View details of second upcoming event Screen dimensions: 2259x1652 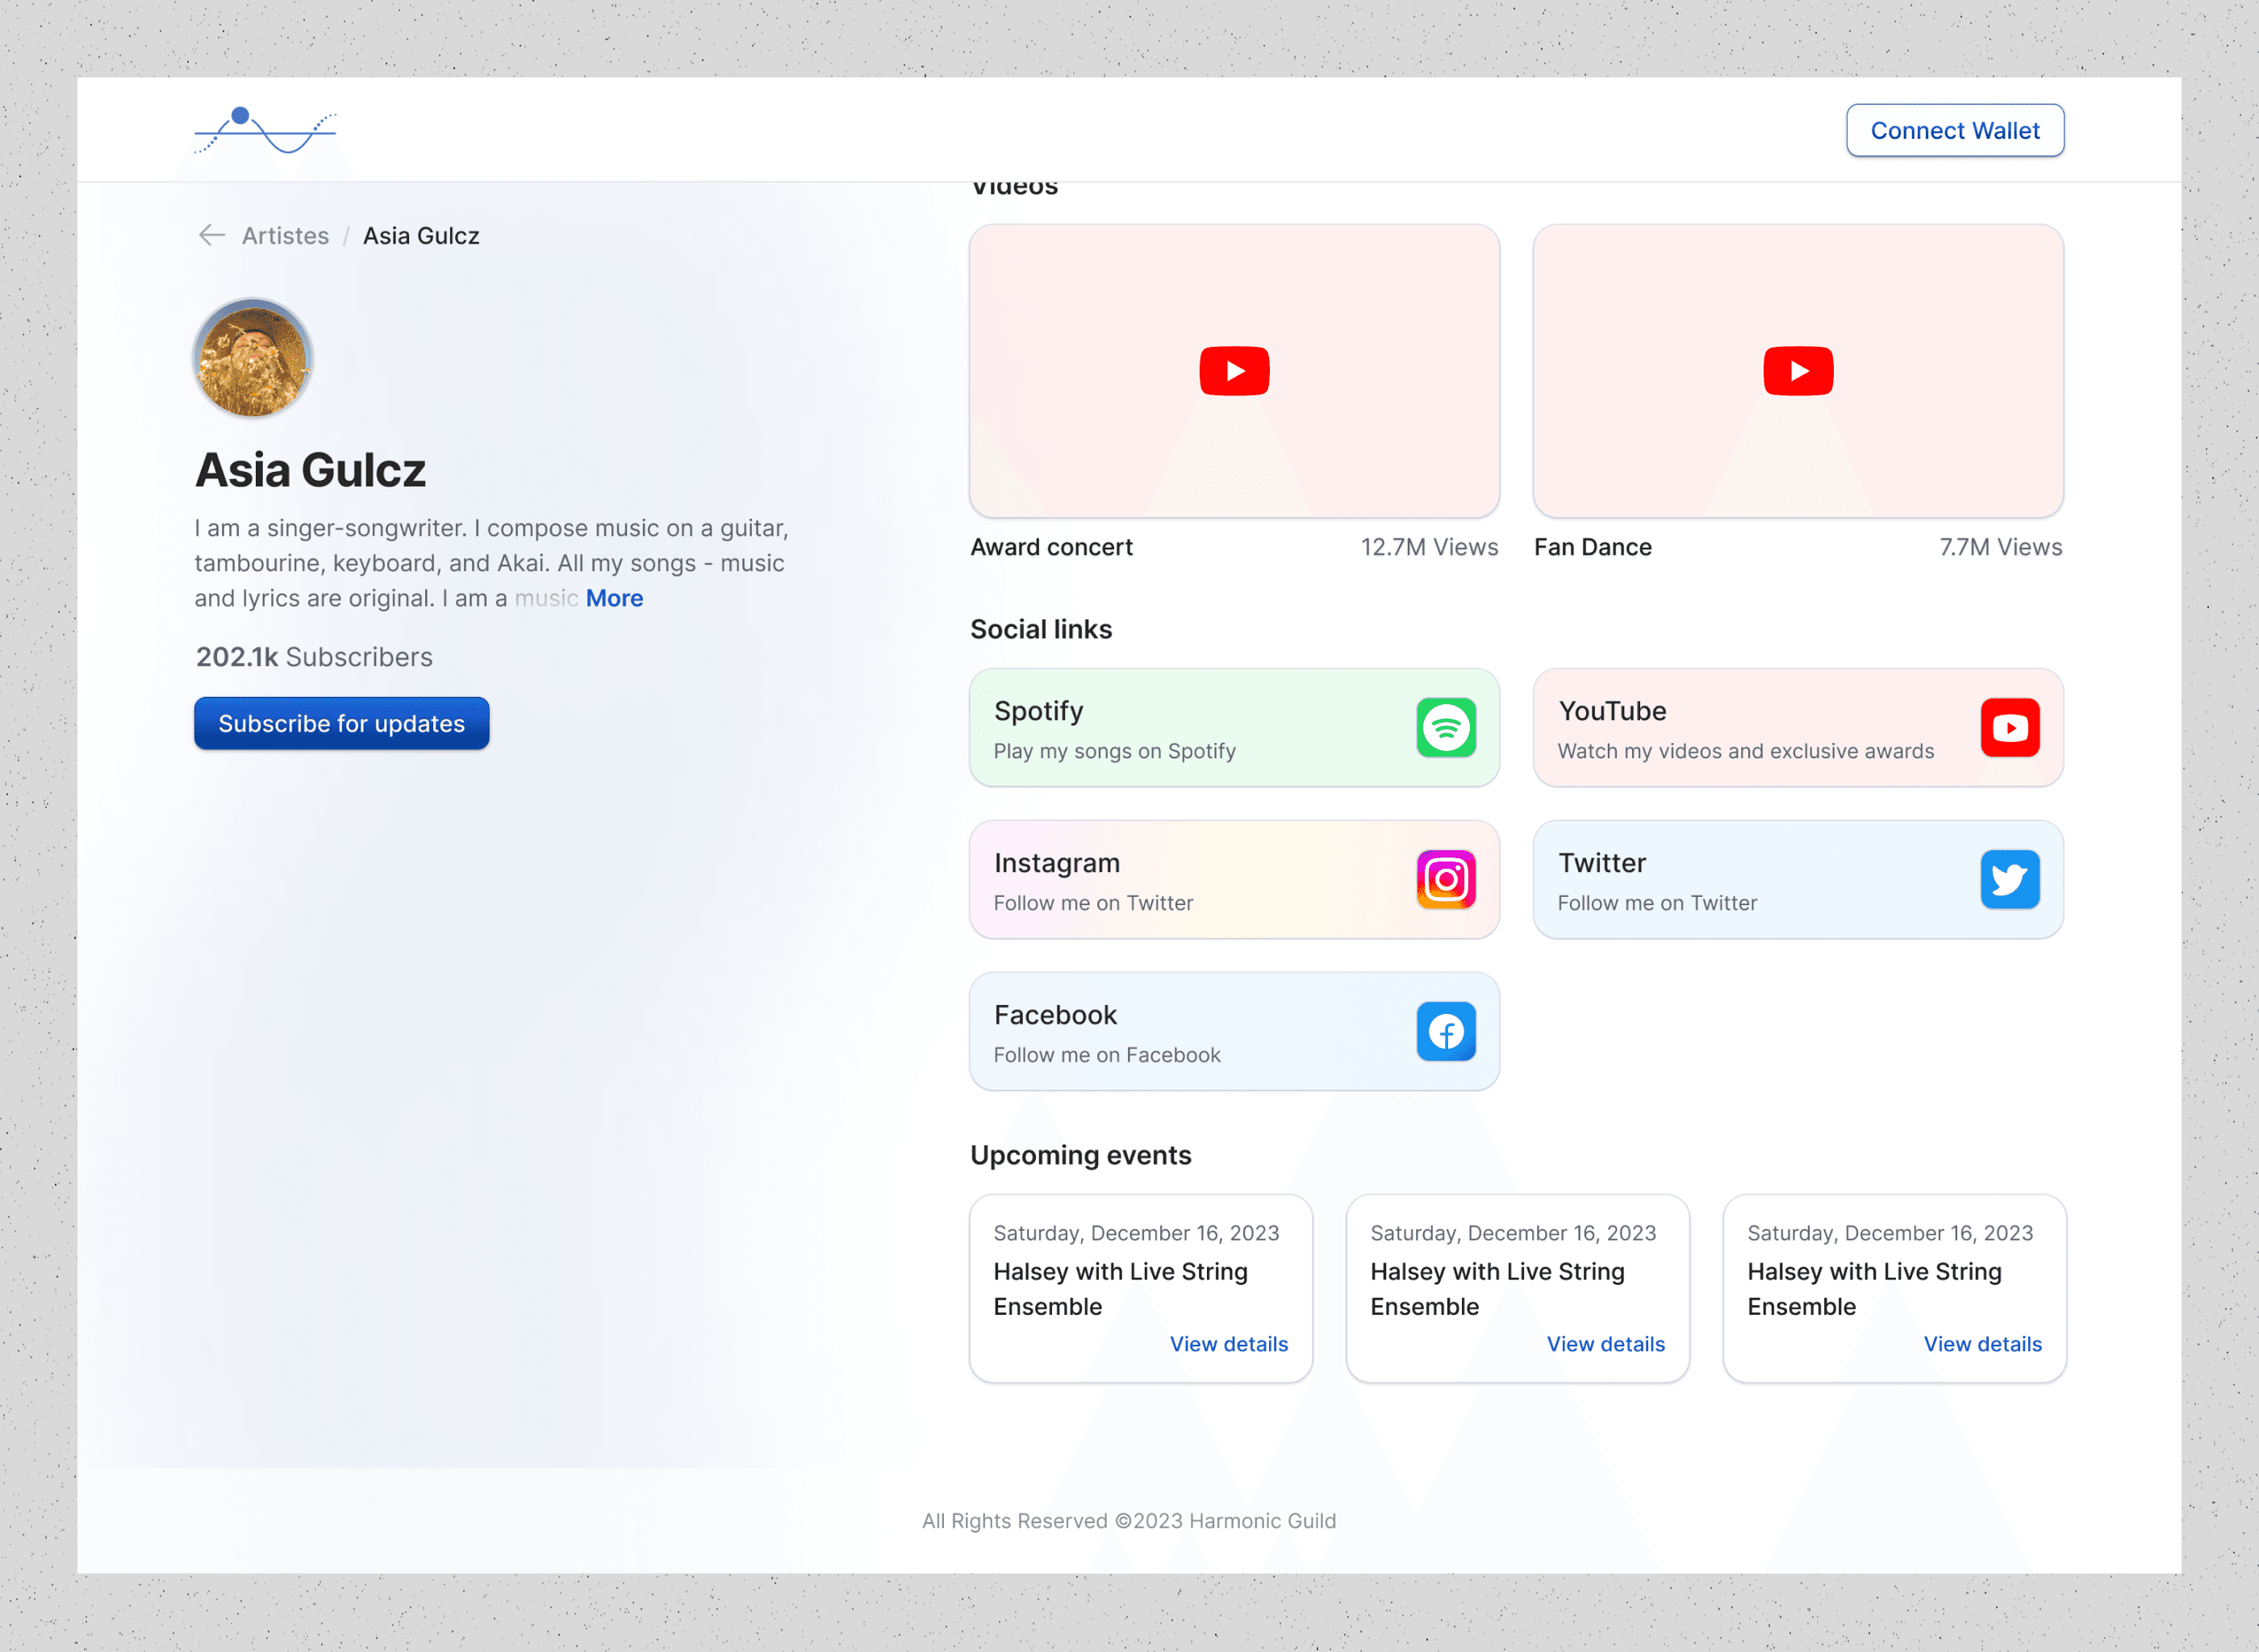click(x=1605, y=1344)
